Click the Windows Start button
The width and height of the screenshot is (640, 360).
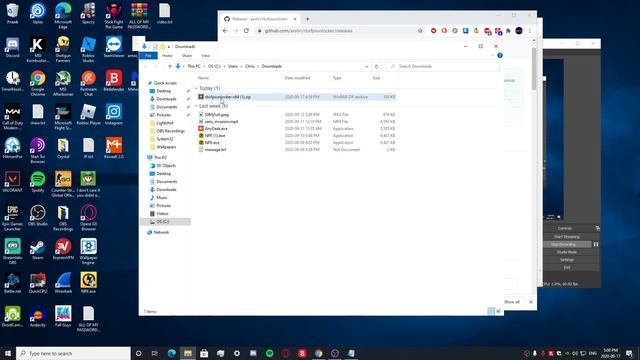point(8,353)
